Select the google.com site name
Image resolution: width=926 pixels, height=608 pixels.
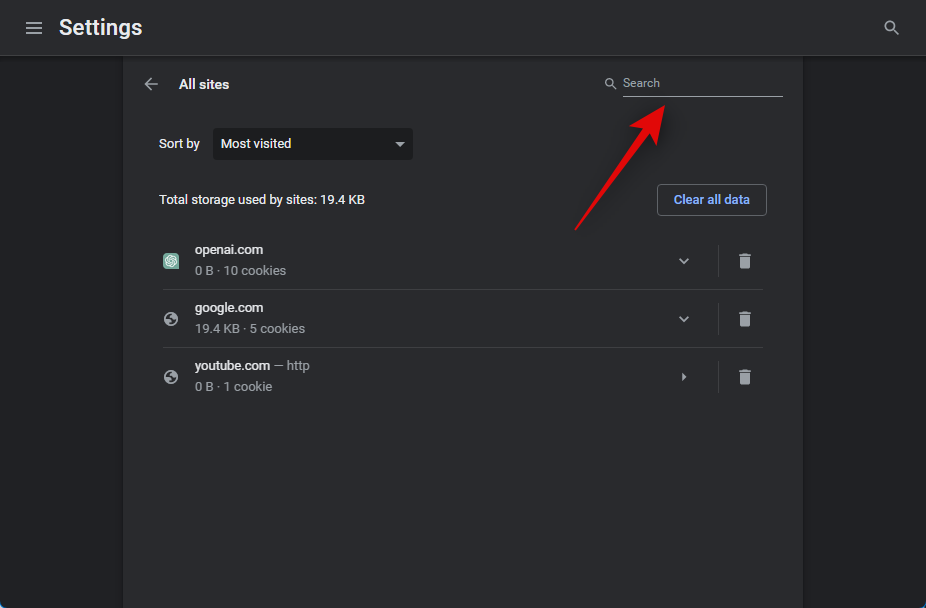coord(229,308)
